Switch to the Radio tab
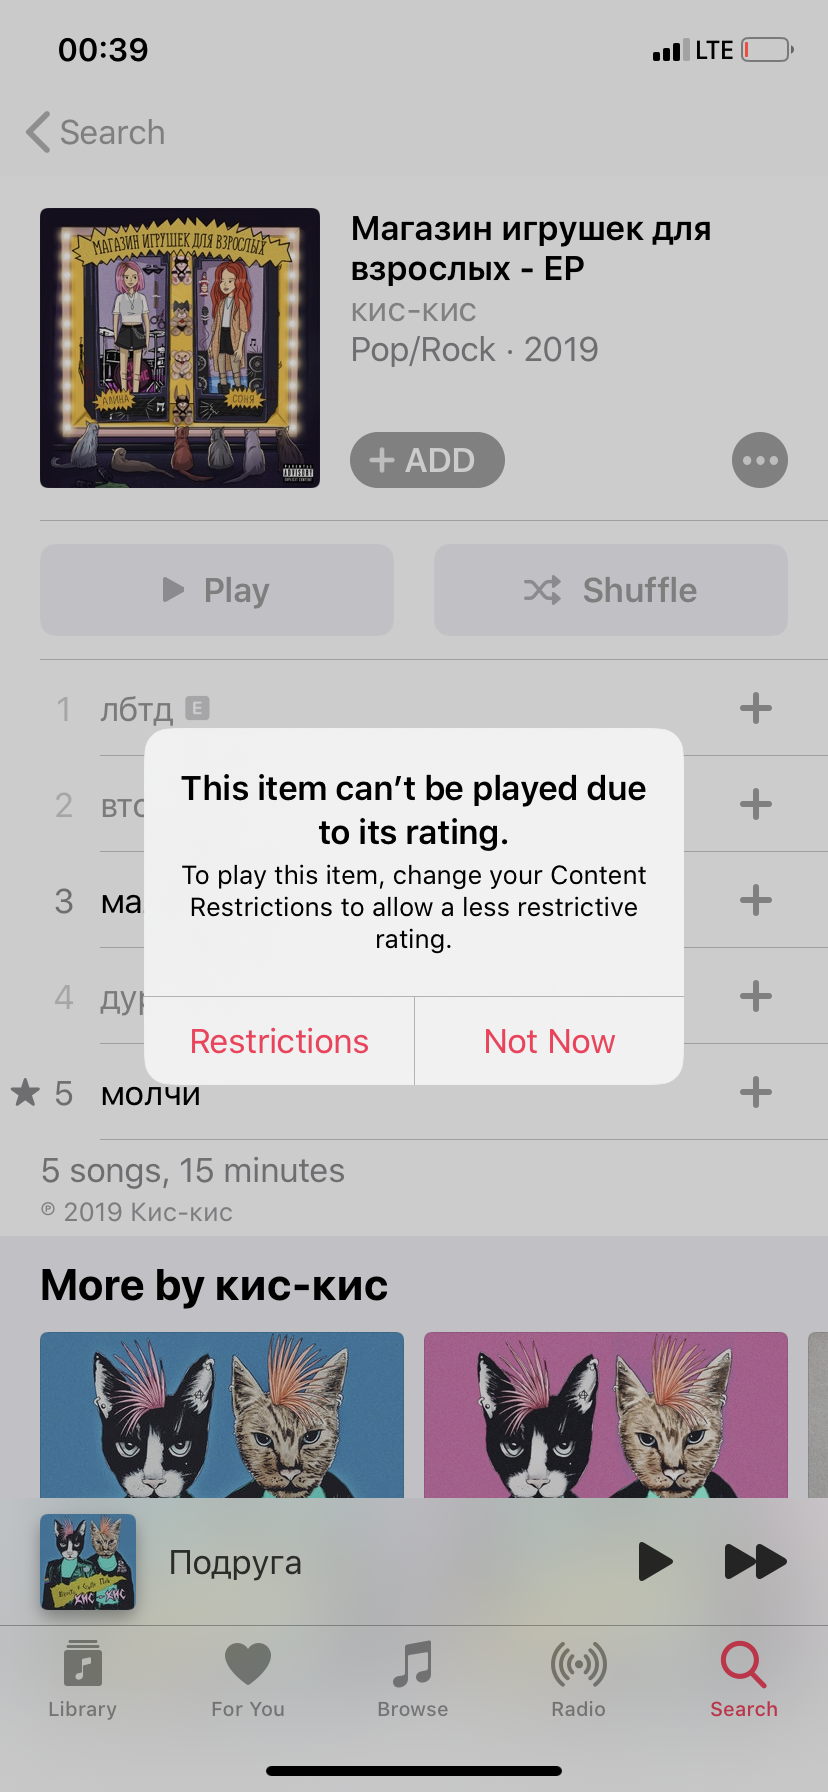The width and height of the screenshot is (828, 1792). point(579,1679)
